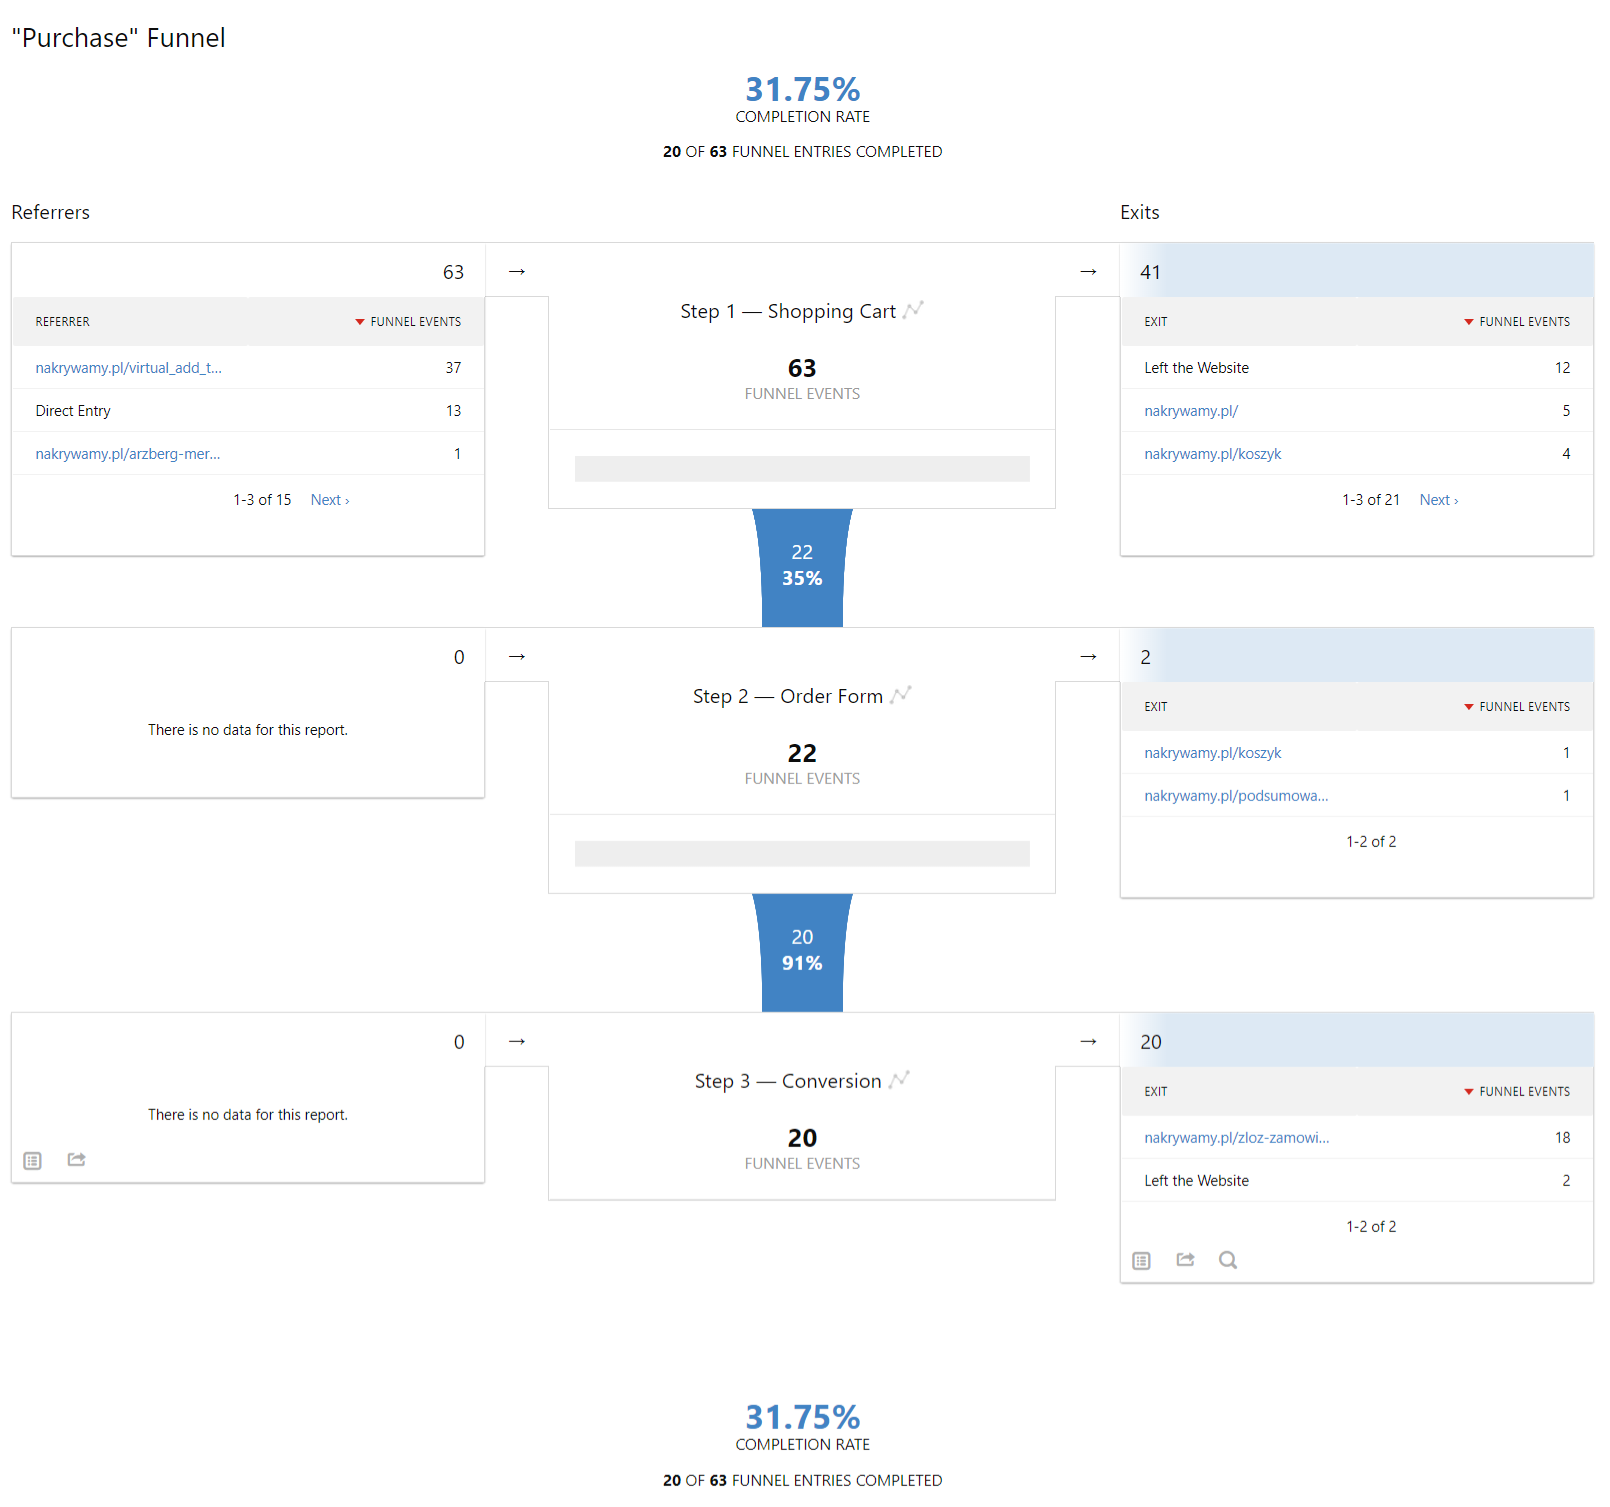Go to Next page of Step 1 exits
Image resolution: width=1610 pixels, height=1507 pixels.
coord(1438,500)
